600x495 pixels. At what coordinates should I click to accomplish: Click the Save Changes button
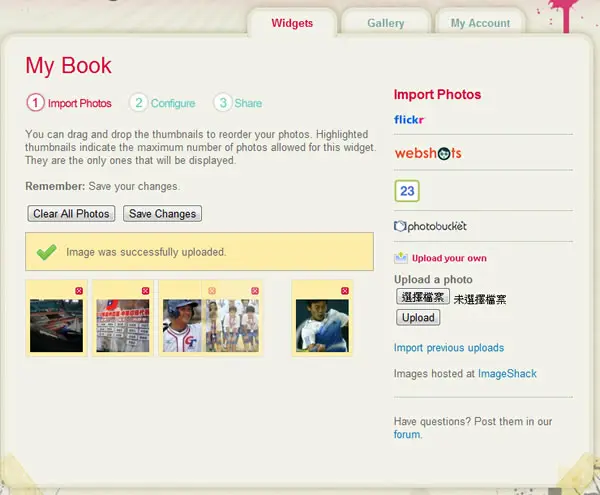(x=162, y=213)
